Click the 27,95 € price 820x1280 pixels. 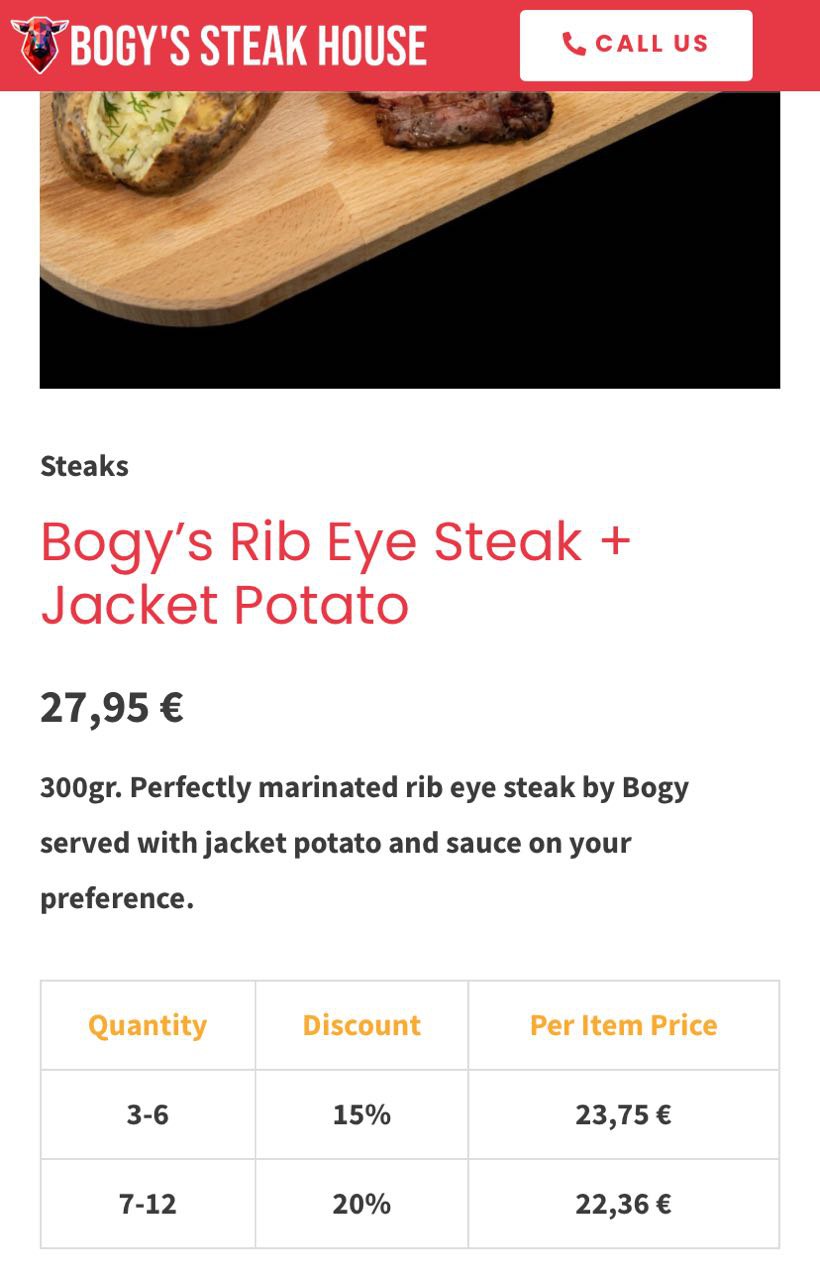(x=111, y=707)
